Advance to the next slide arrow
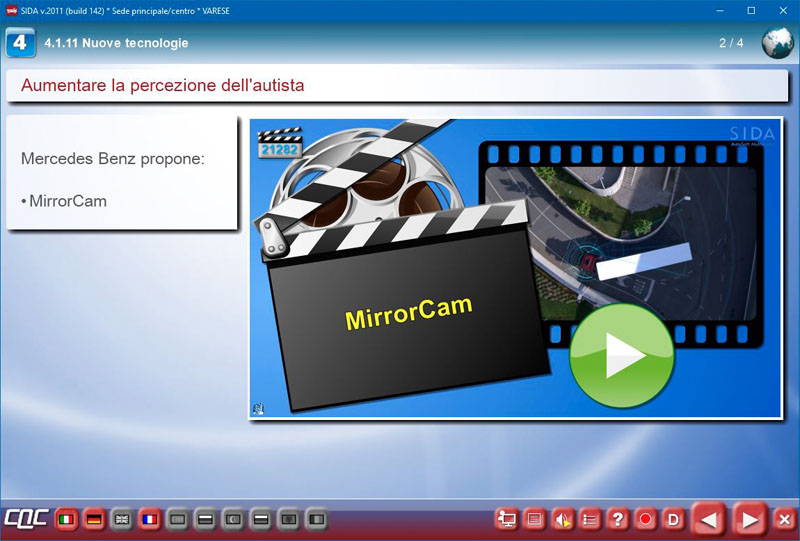Image resolution: width=800 pixels, height=541 pixels. (748, 519)
